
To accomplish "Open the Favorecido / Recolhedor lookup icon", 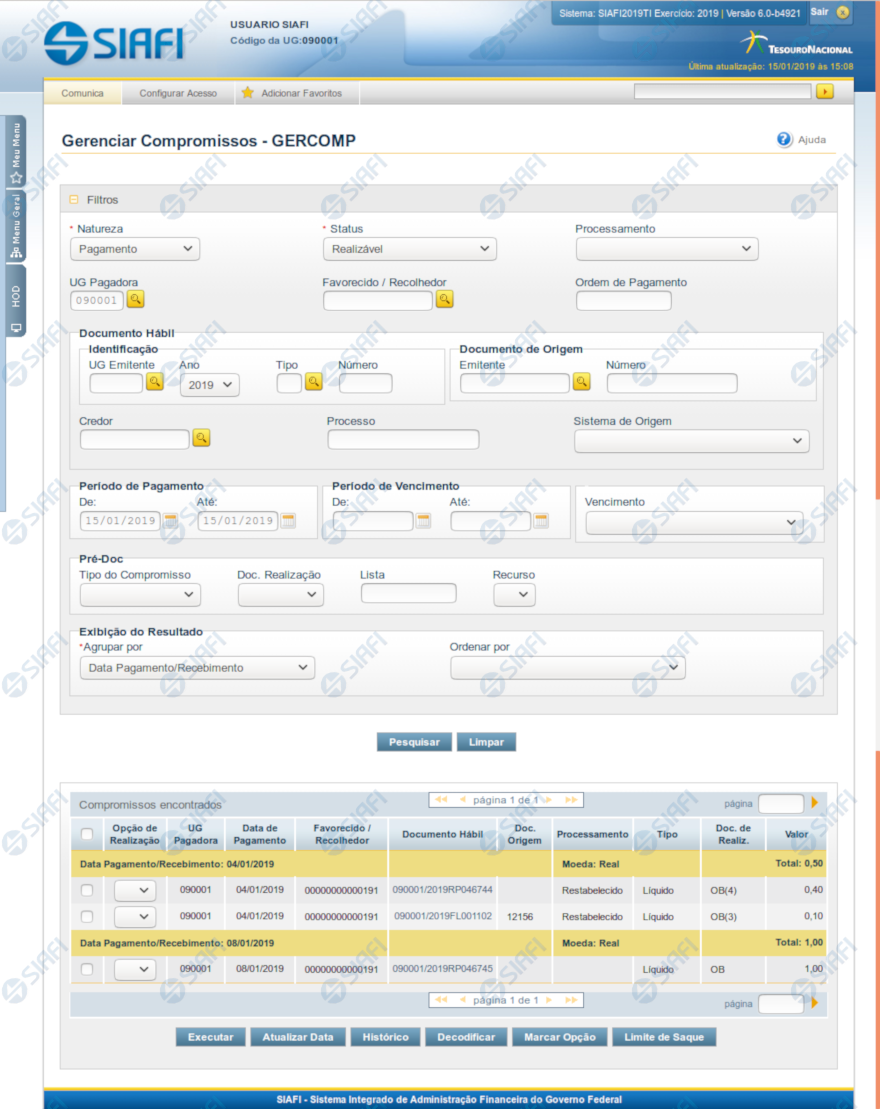I will [x=445, y=299].
